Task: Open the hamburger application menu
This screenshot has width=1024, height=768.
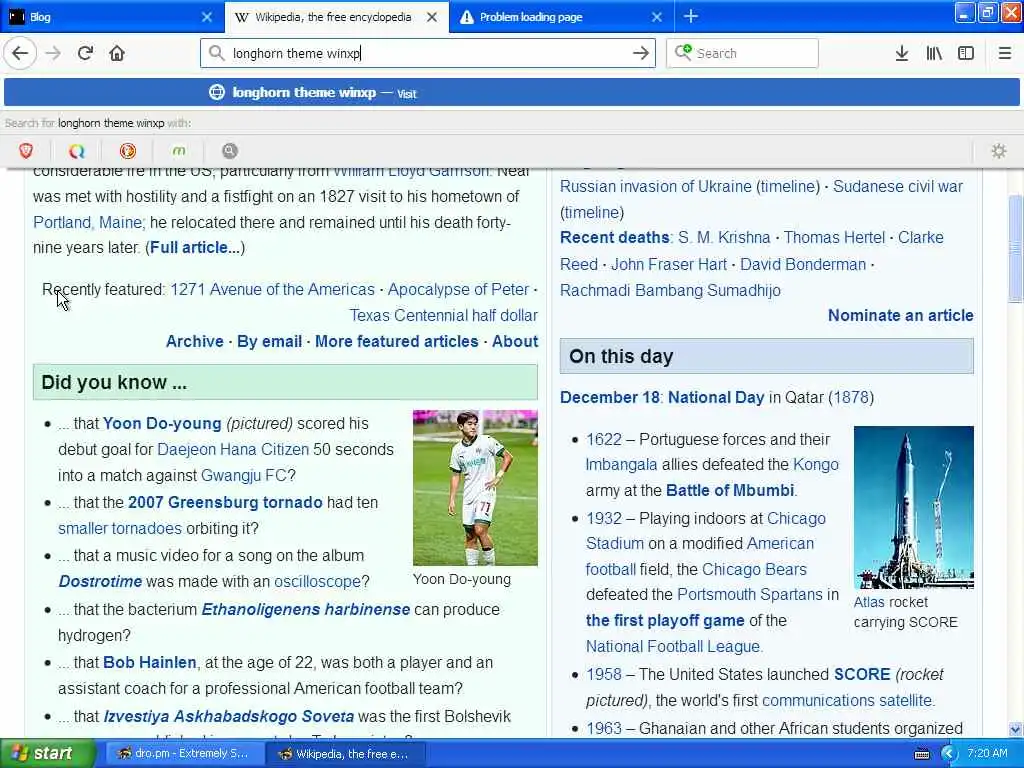Action: pos(1004,53)
